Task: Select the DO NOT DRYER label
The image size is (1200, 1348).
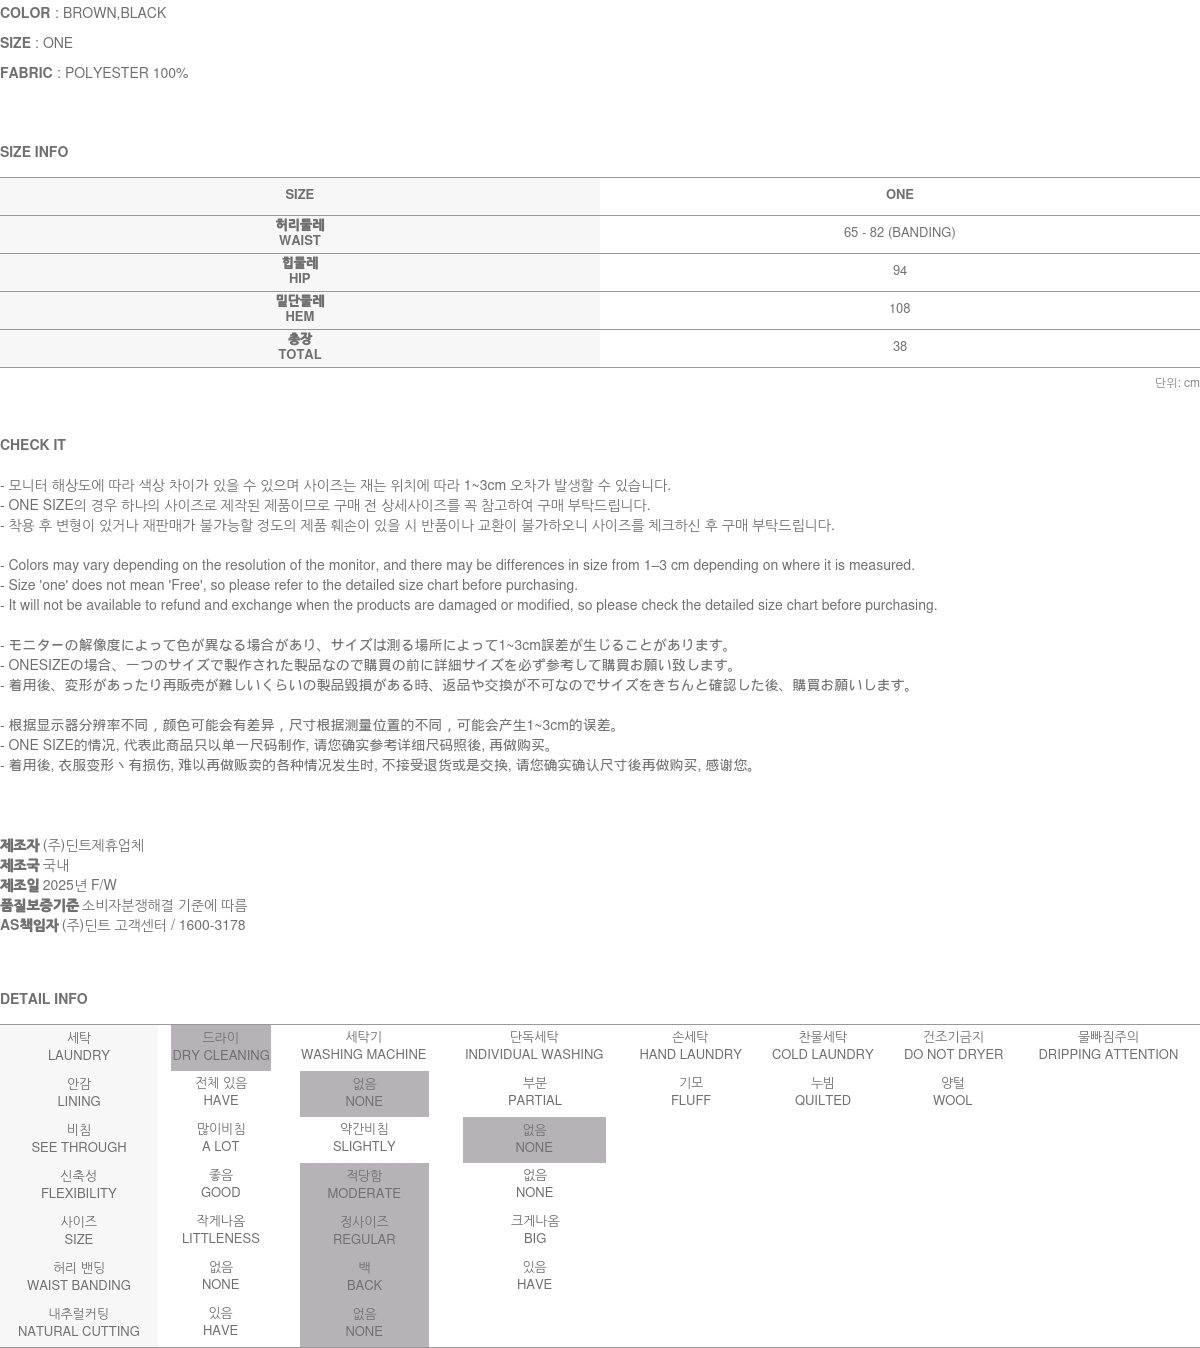Action: (953, 1047)
